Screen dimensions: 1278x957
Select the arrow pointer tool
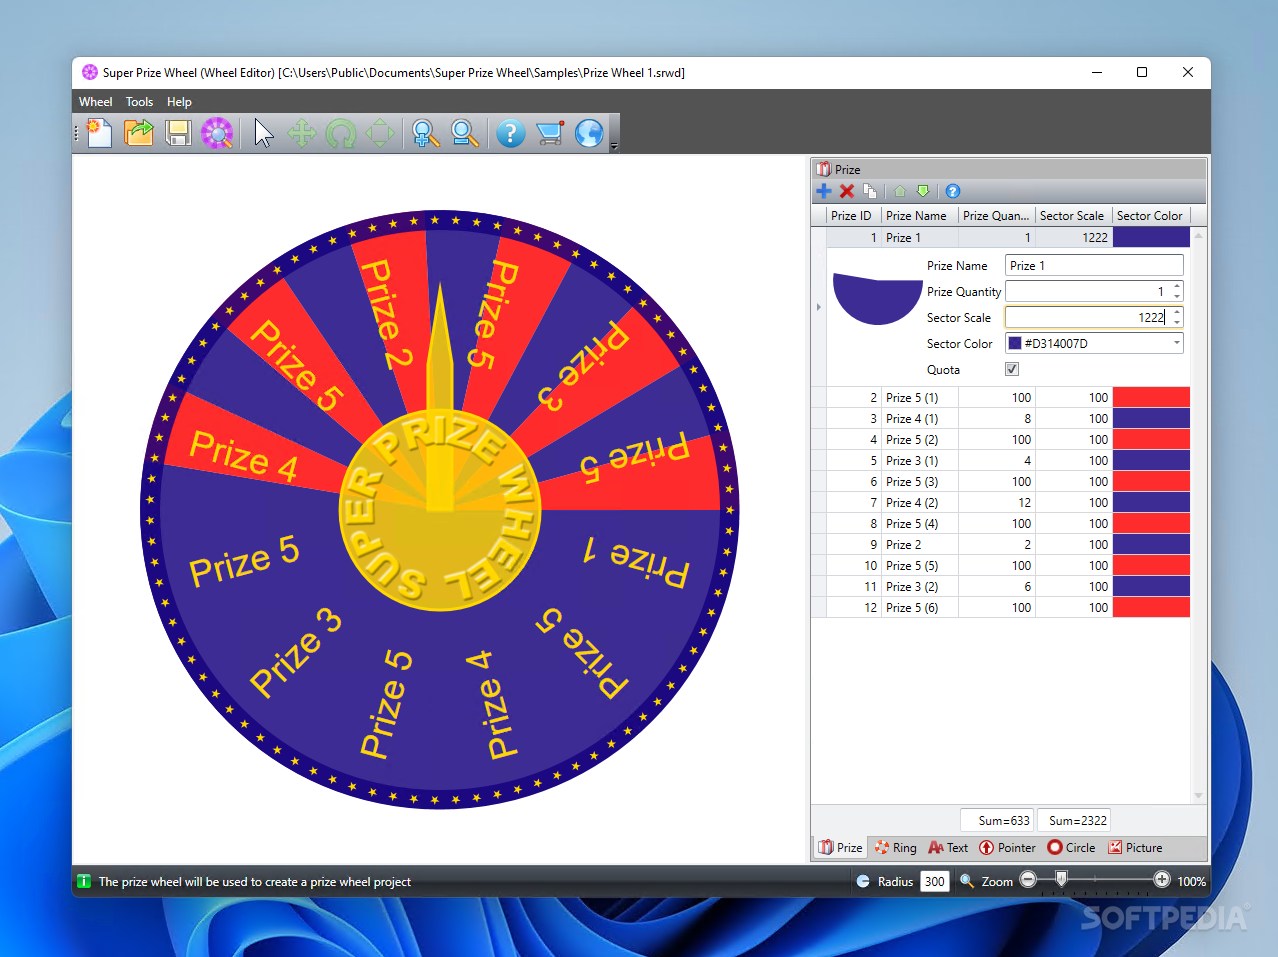pyautogui.click(x=263, y=133)
